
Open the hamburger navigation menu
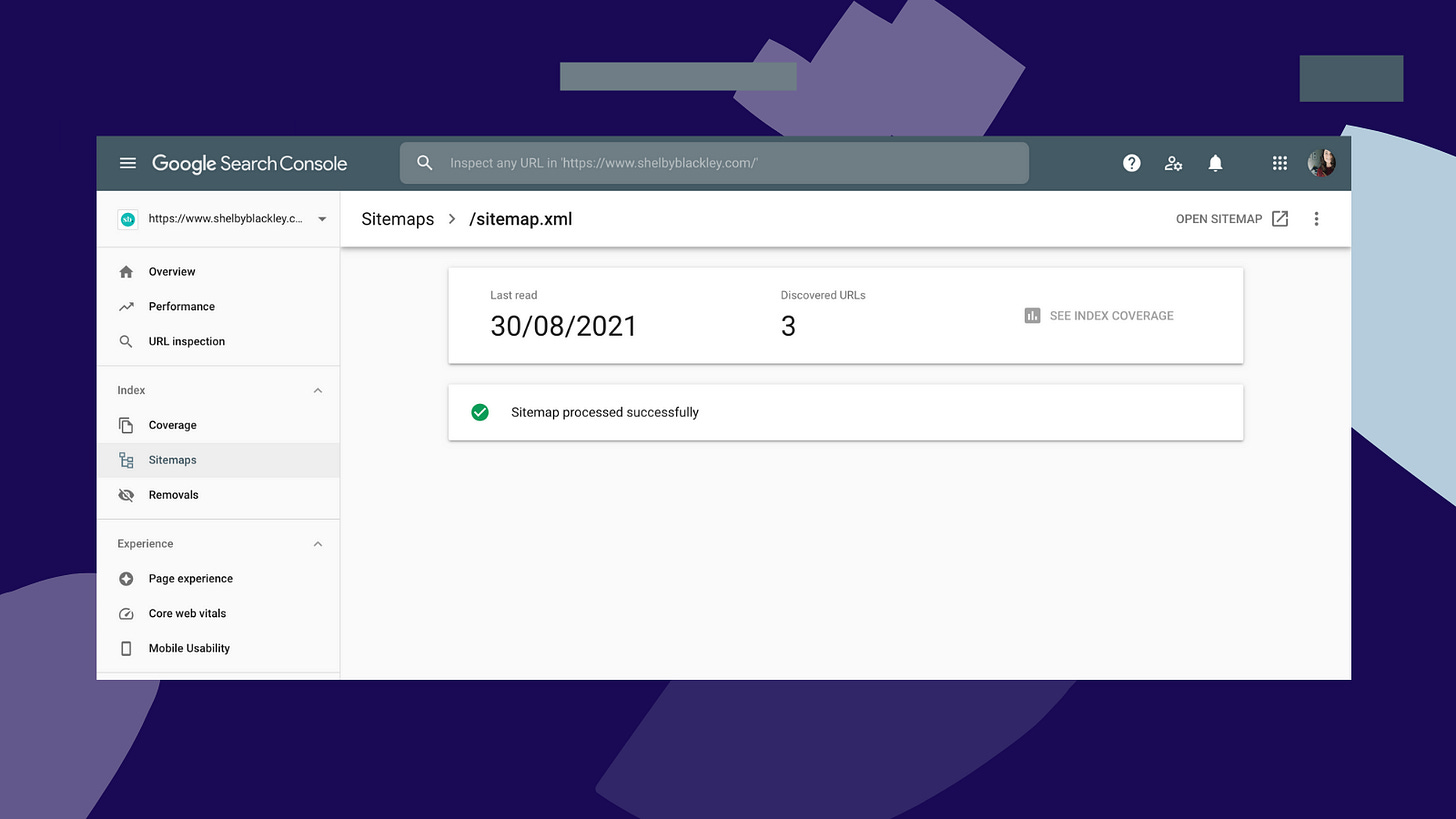pos(128,163)
